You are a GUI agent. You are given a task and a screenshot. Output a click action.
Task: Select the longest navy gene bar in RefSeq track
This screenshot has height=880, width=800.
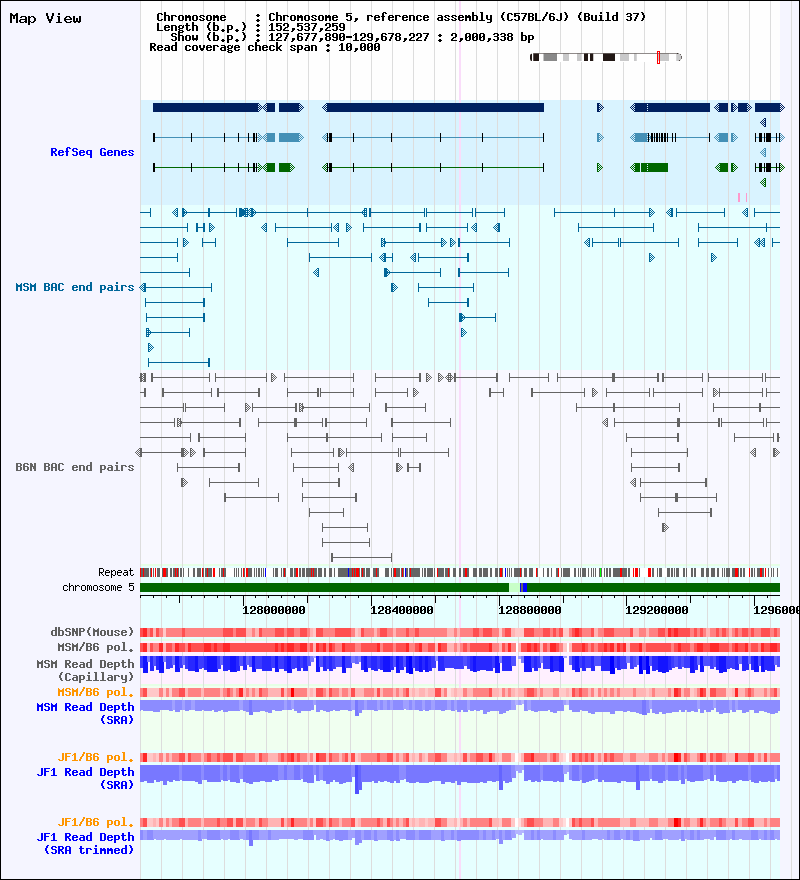433,107
